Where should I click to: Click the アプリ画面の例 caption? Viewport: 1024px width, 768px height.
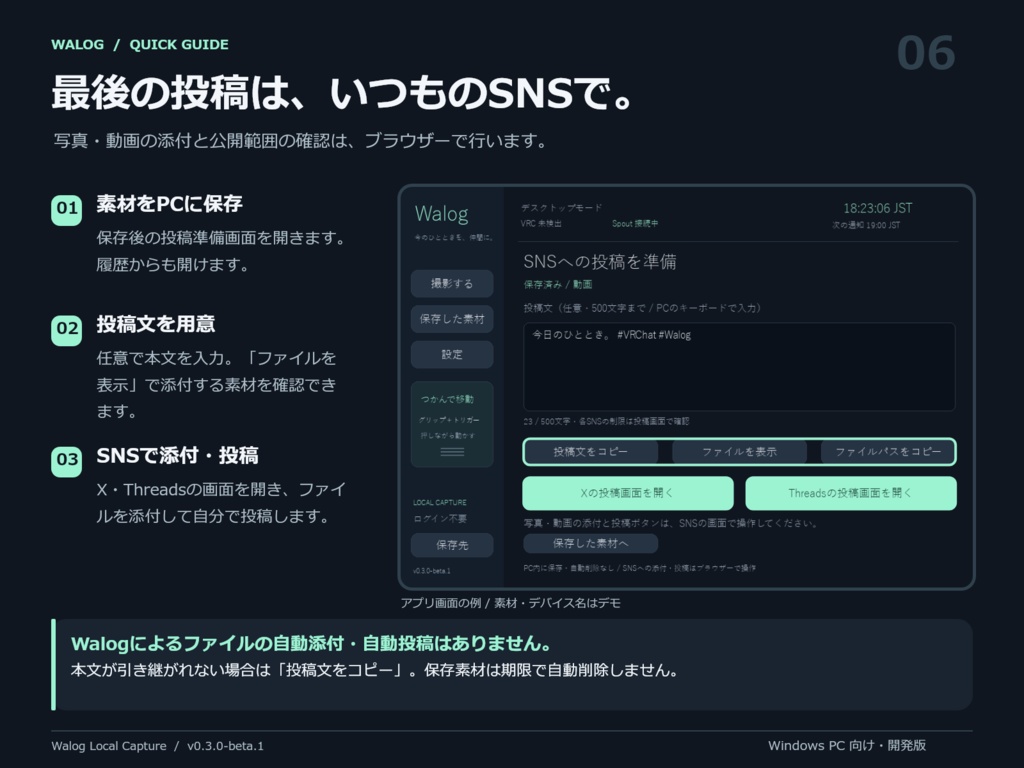click(x=510, y=603)
